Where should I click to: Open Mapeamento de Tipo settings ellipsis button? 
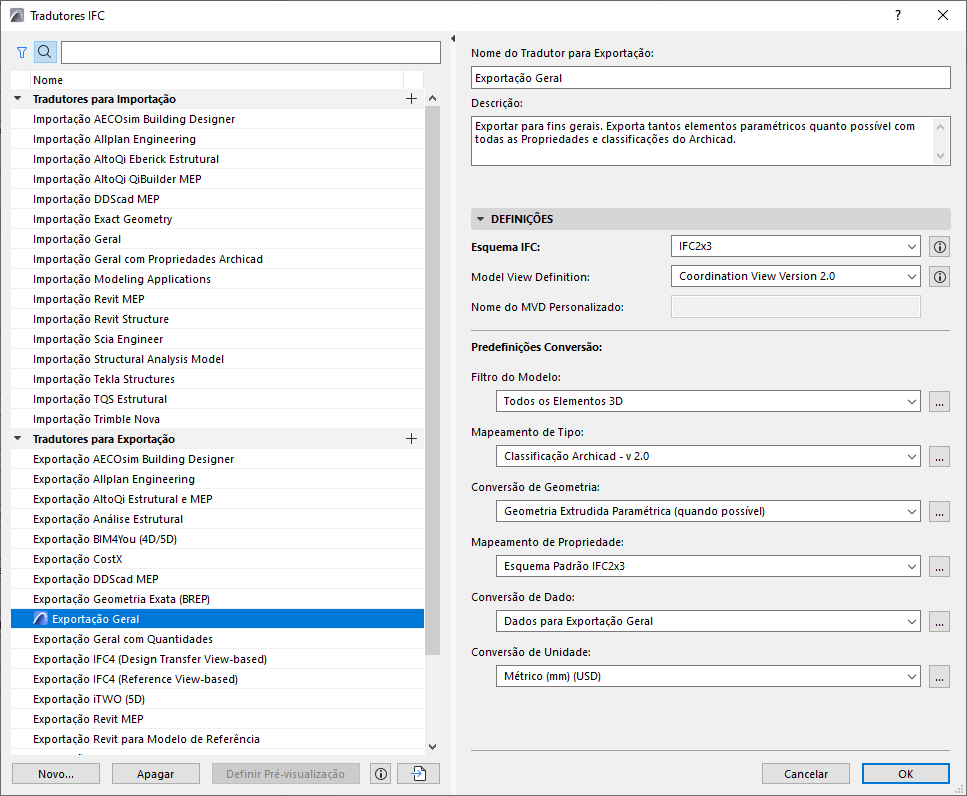(x=939, y=456)
